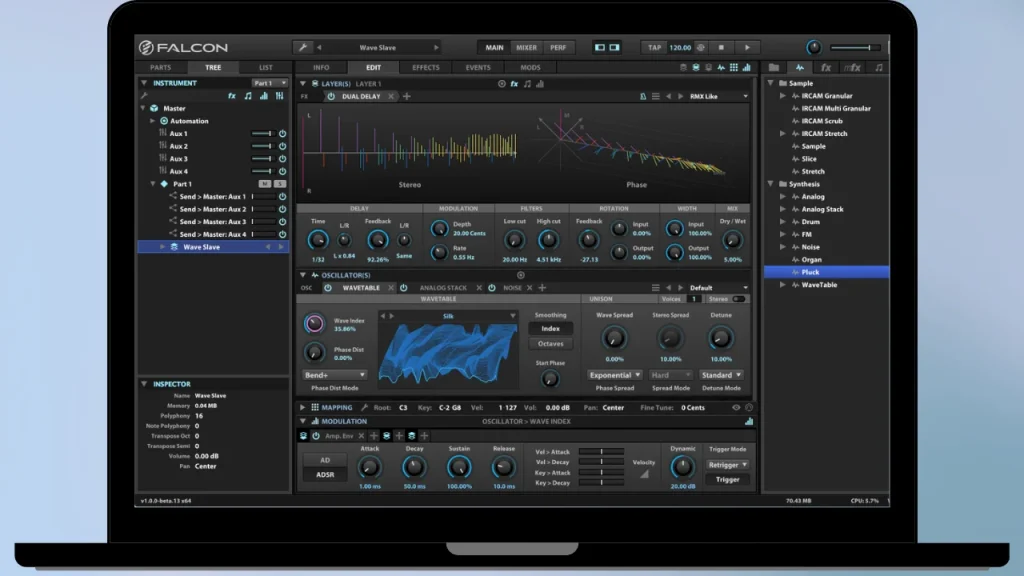Collapse the Synthesis folder in browser
This screenshot has width=1024, height=576.
(771, 184)
